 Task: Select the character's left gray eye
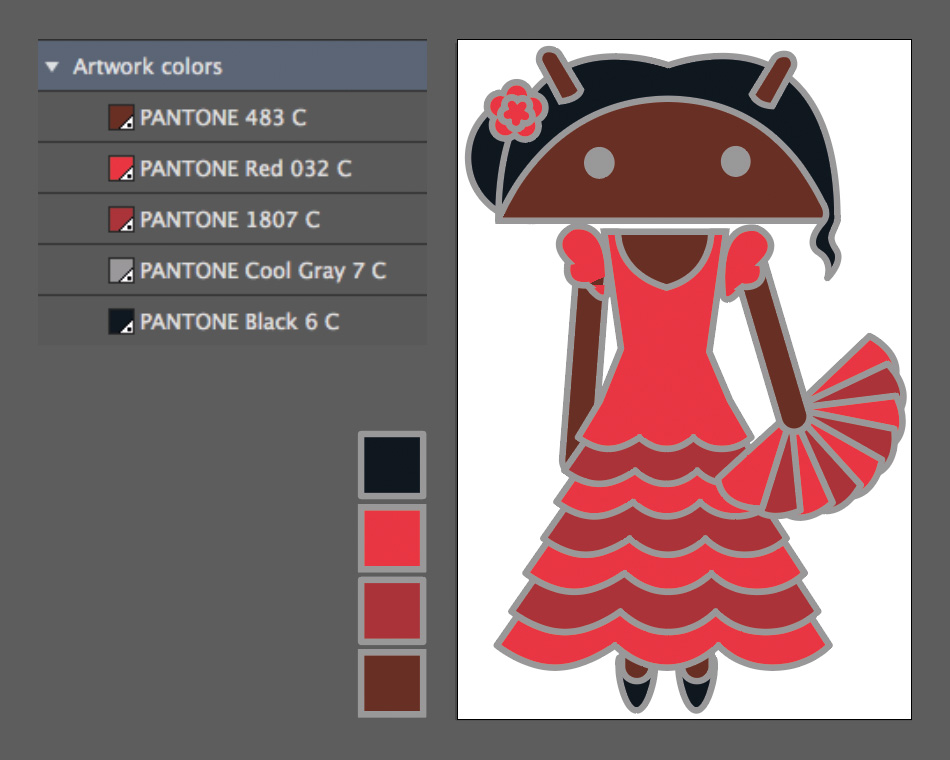pyautogui.click(x=598, y=161)
